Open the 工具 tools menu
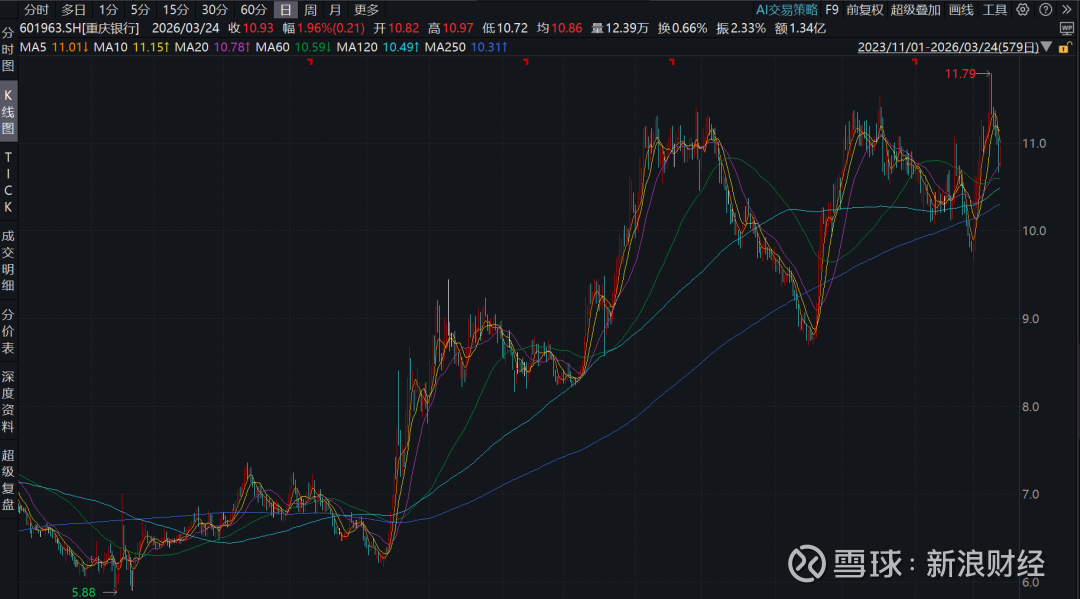Viewport: 1080px width, 599px height. (995, 10)
